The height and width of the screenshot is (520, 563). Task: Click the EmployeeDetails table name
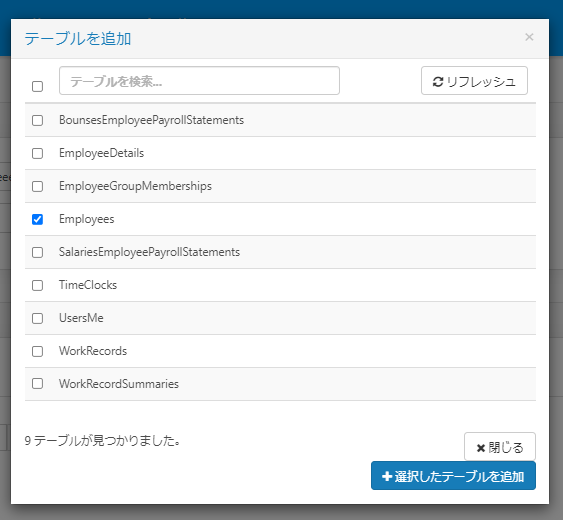(102, 153)
